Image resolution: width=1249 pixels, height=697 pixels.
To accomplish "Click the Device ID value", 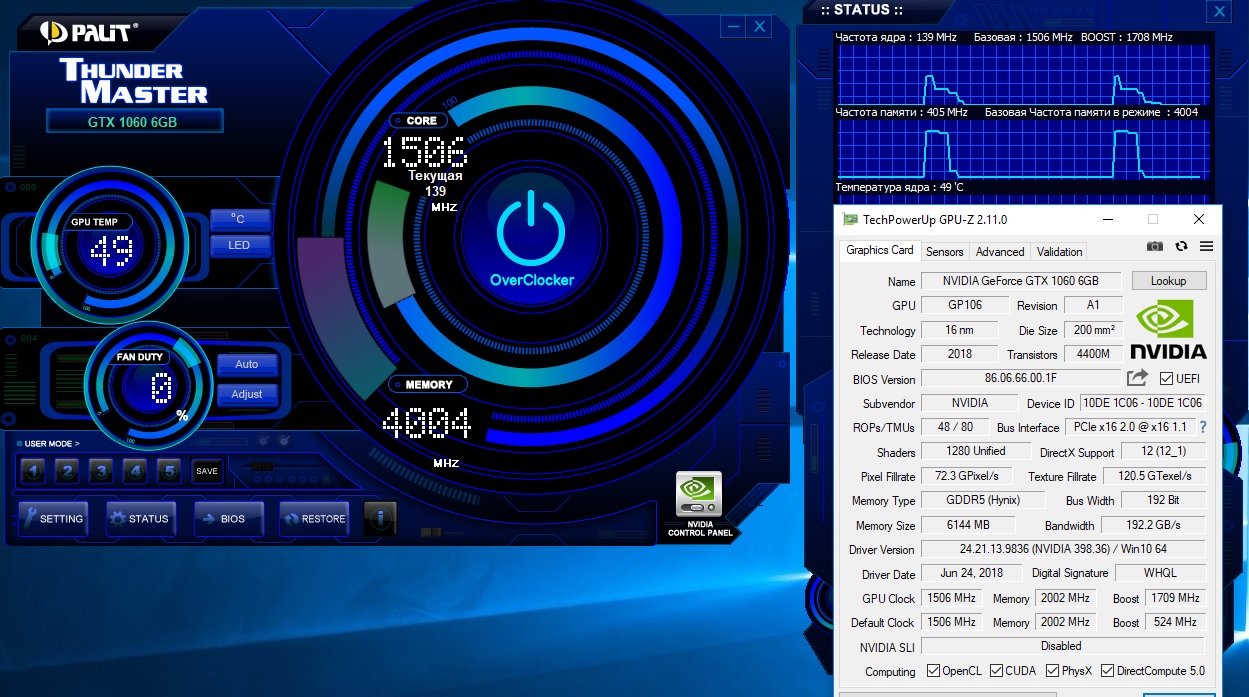I will 1142,403.
